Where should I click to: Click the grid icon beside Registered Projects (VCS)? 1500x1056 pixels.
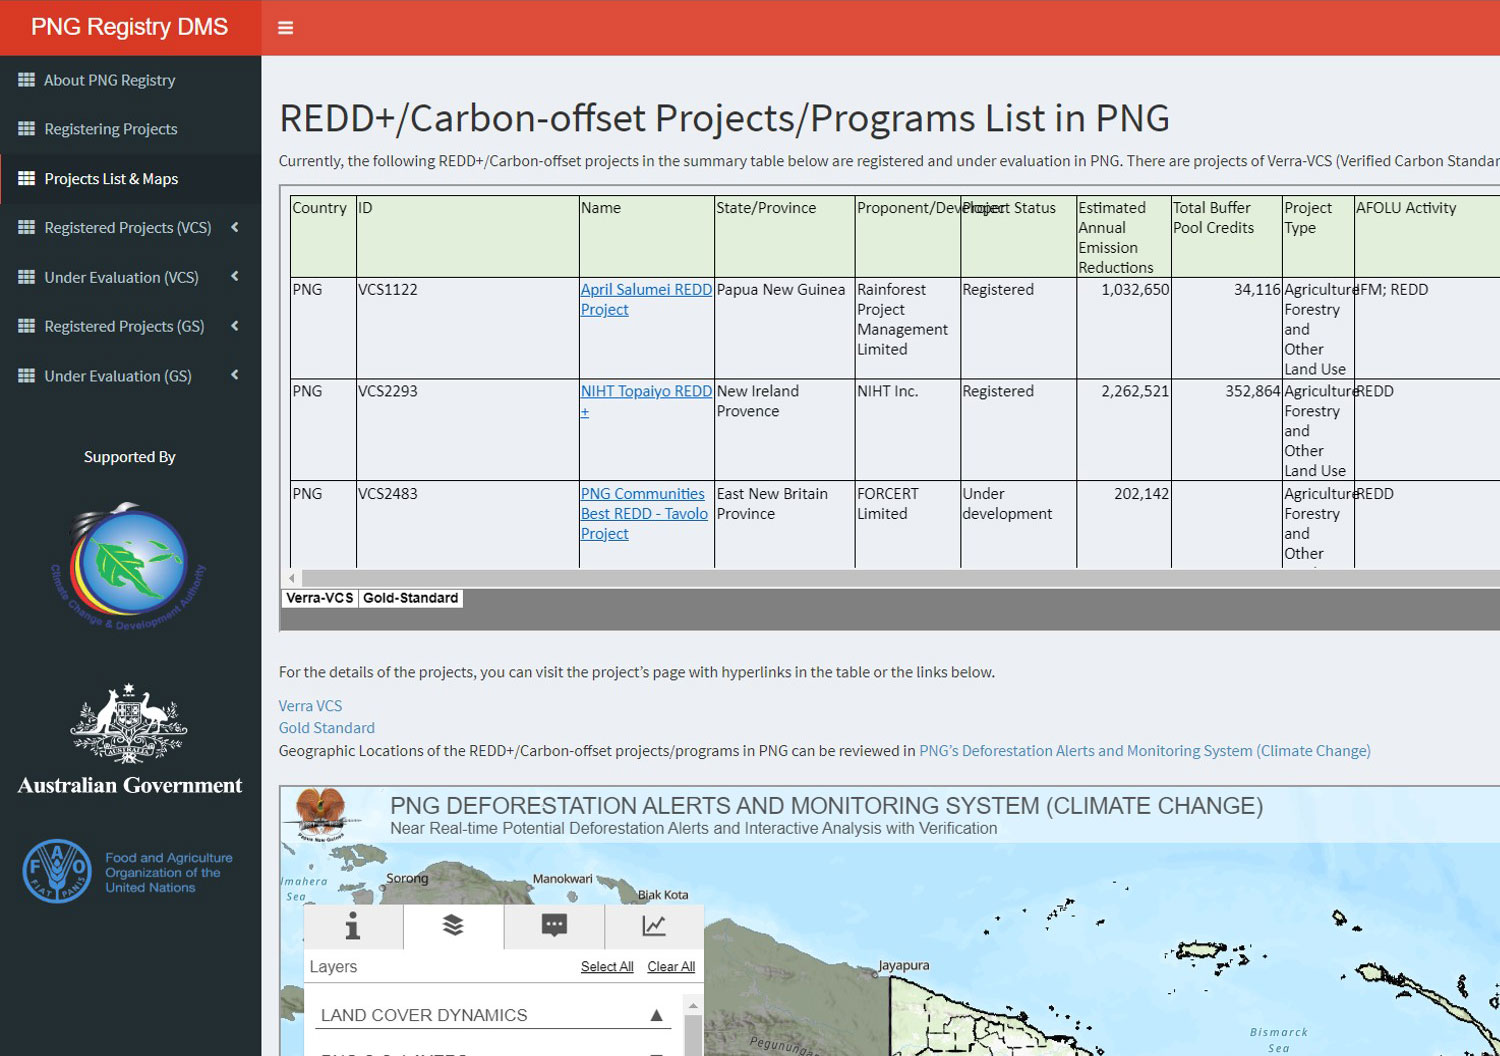[27, 228]
